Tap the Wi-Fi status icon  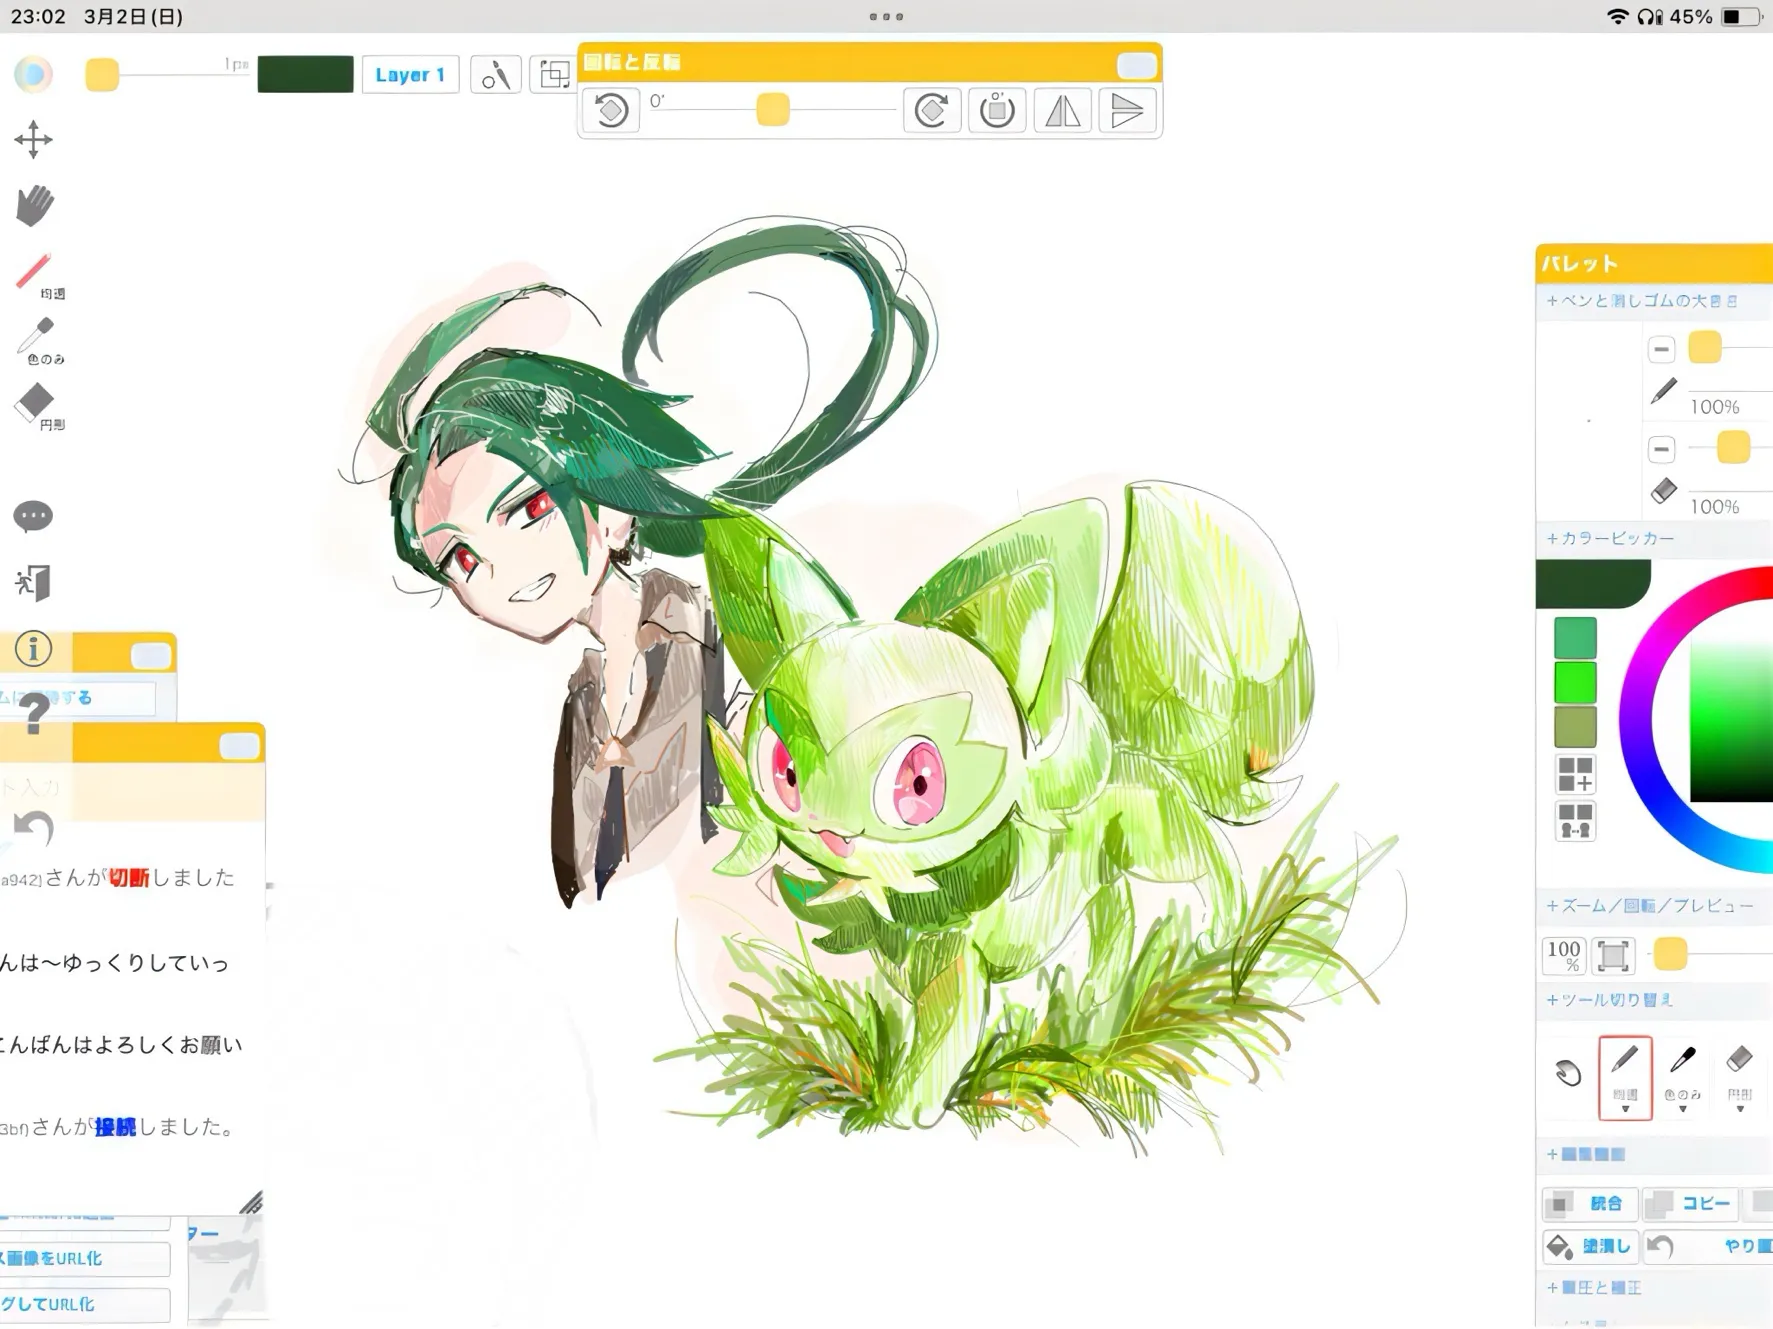click(x=1617, y=17)
